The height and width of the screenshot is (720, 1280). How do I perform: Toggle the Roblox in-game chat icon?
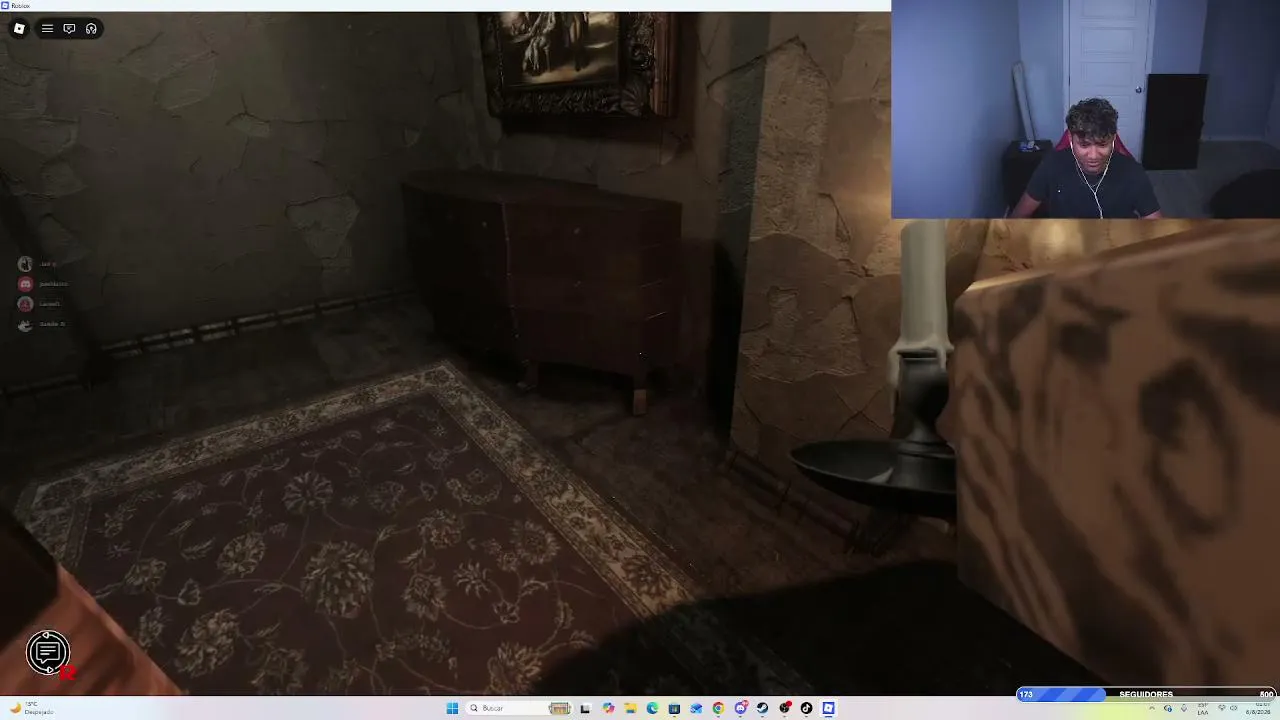pyautogui.click(x=69, y=28)
